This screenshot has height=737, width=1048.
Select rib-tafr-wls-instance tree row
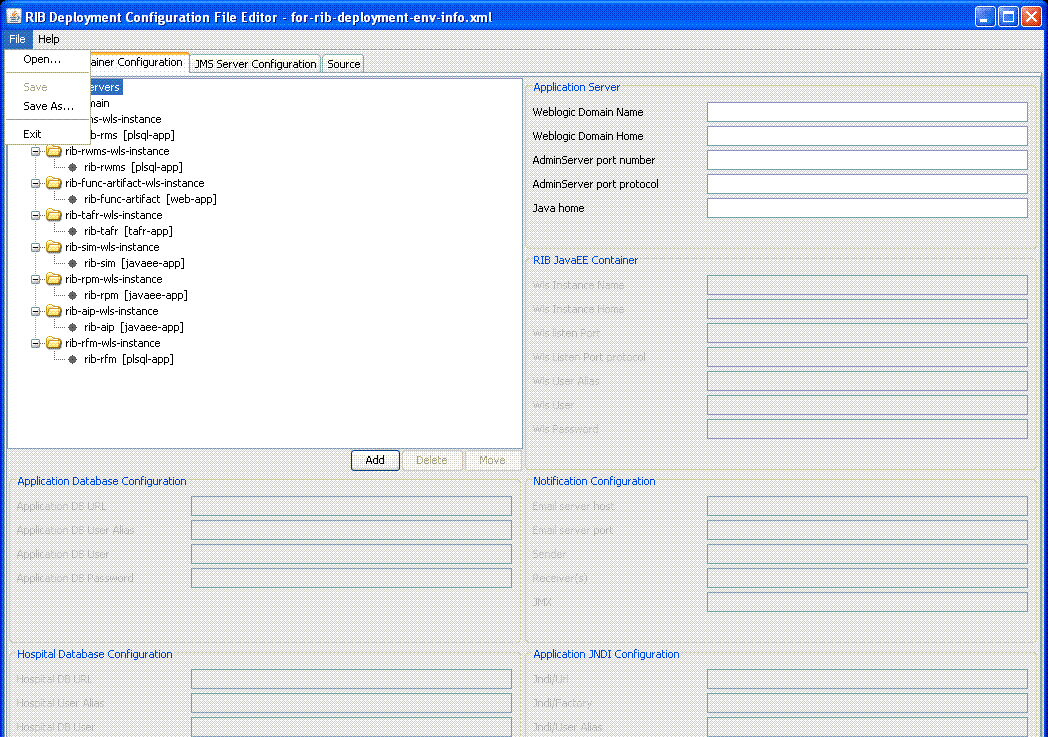click(x=114, y=216)
